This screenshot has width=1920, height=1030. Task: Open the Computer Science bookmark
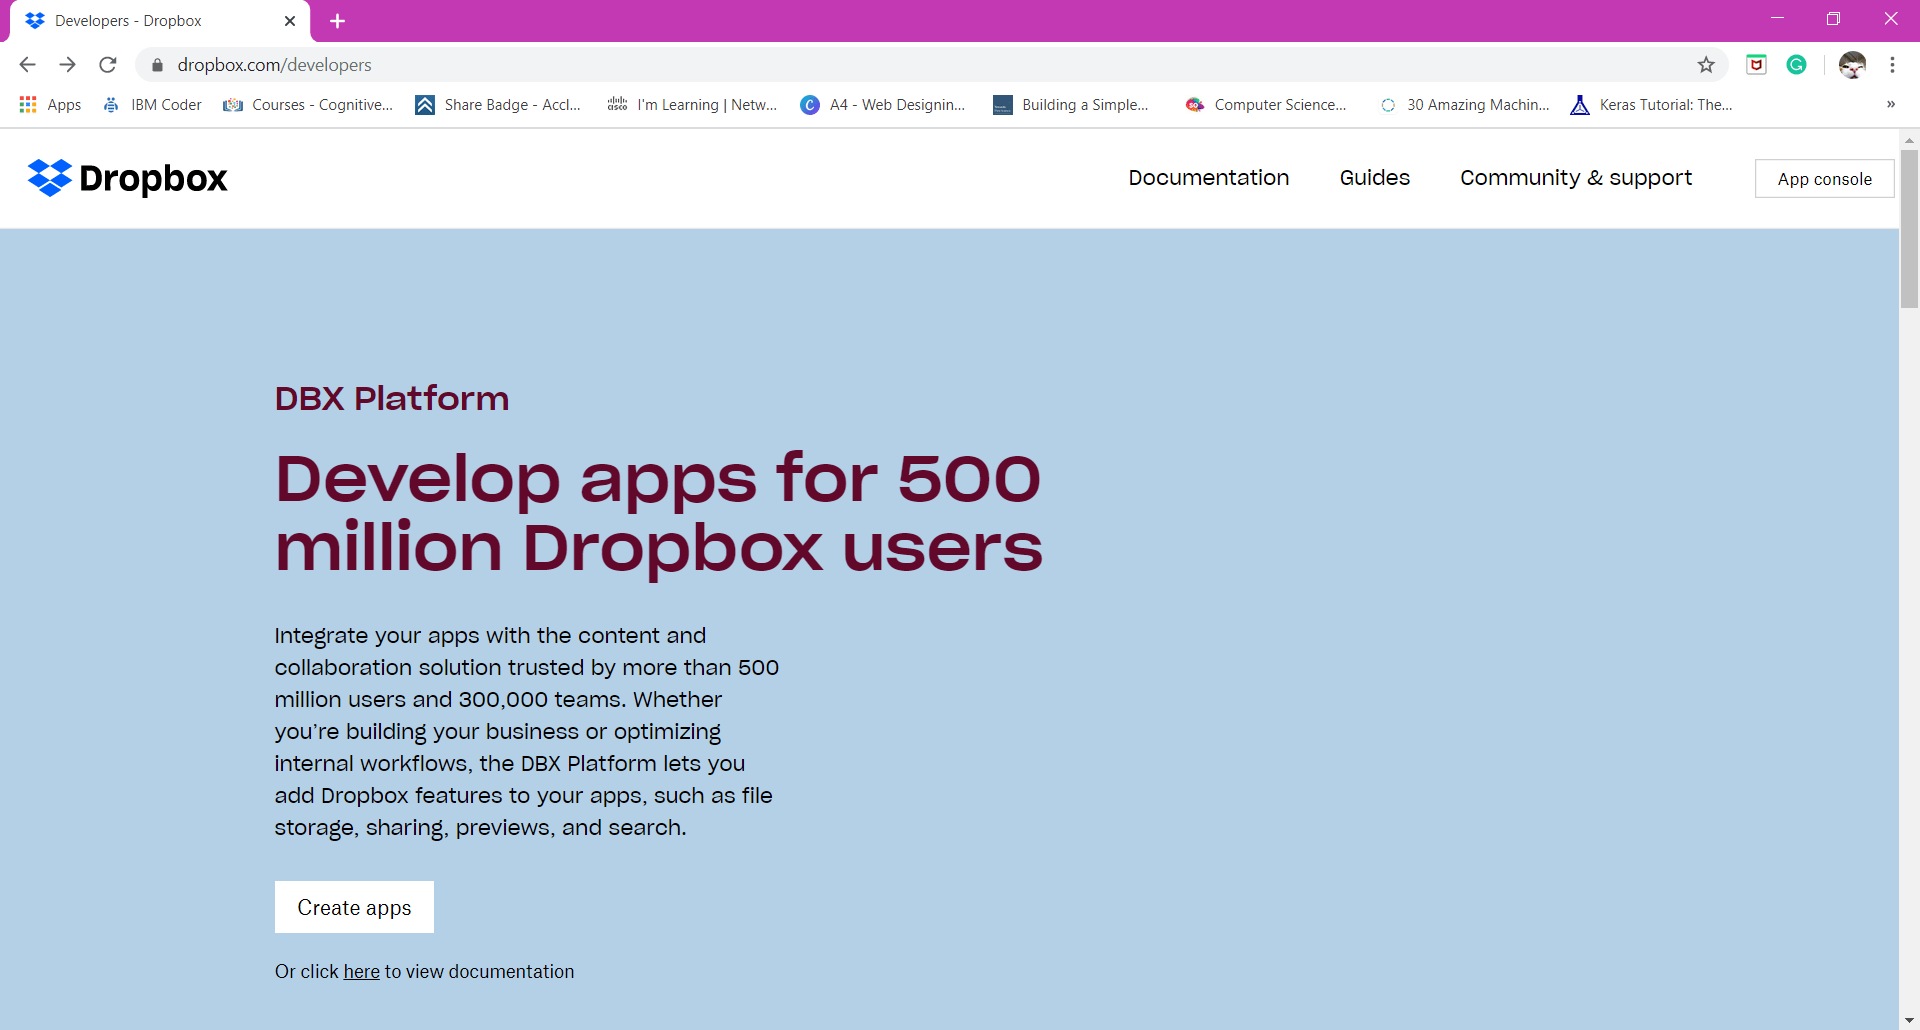(x=1265, y=104)
